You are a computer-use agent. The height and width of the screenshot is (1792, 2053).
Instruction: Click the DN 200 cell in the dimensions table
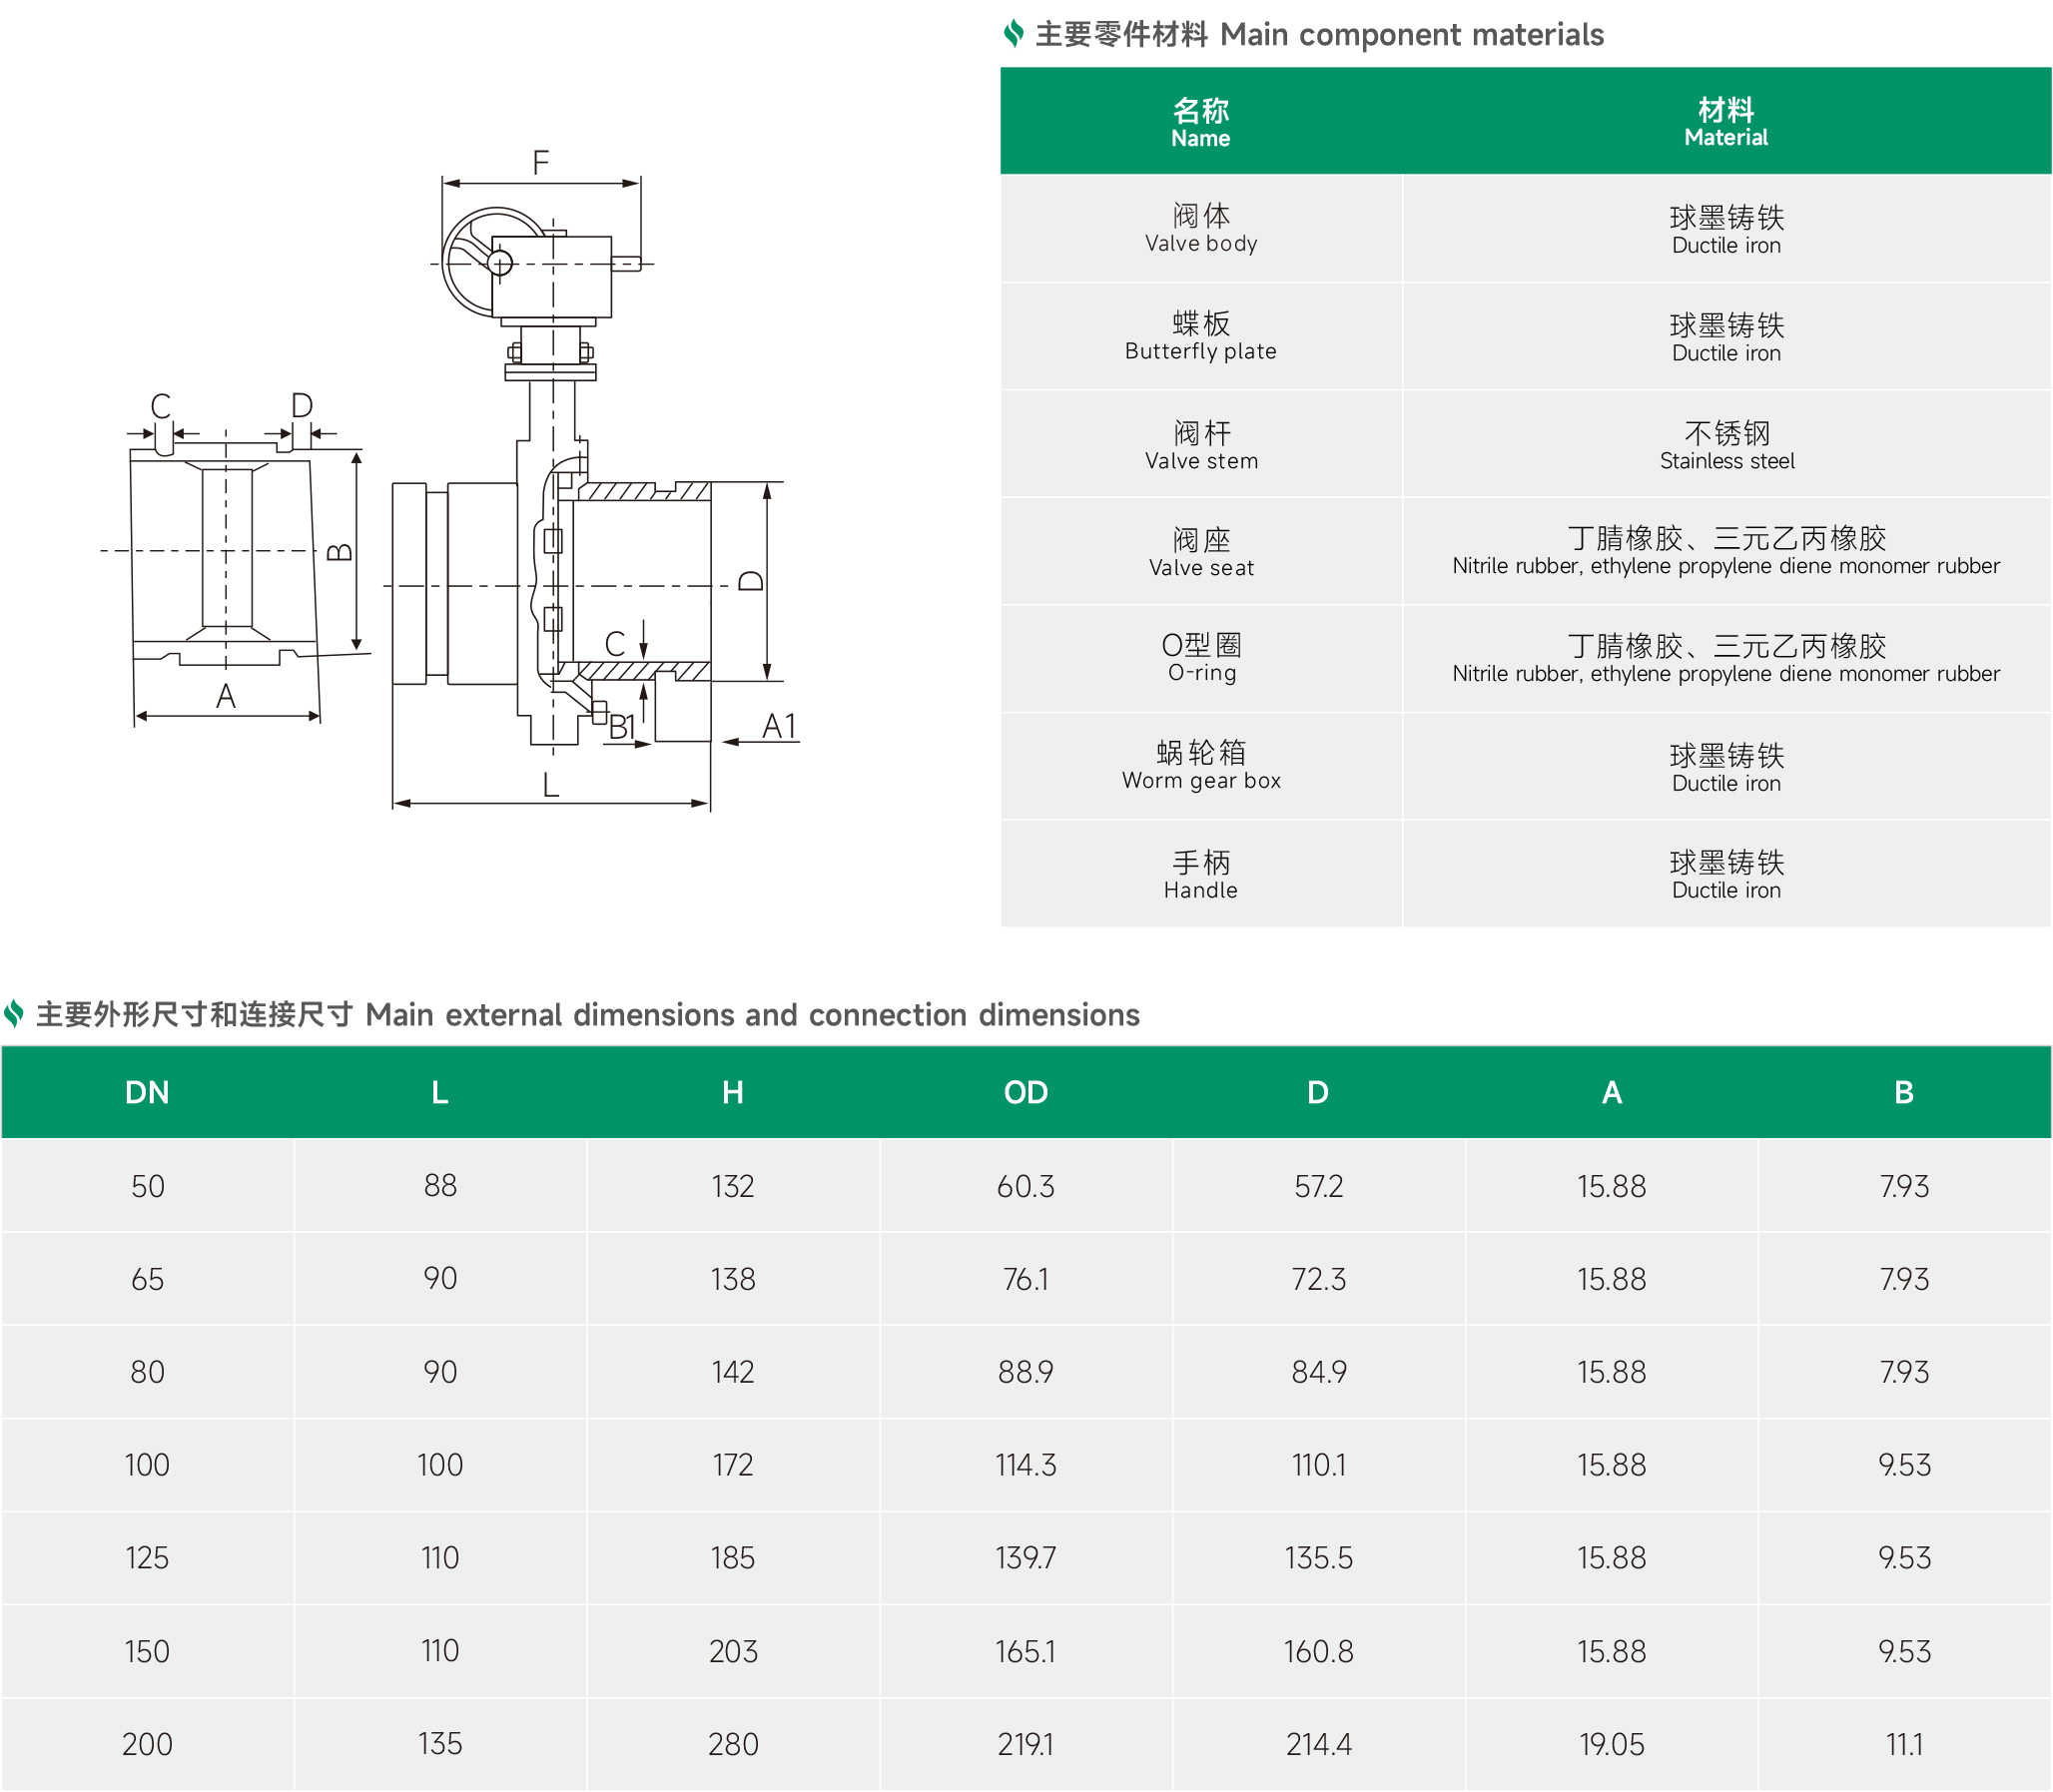[147, 1744]
